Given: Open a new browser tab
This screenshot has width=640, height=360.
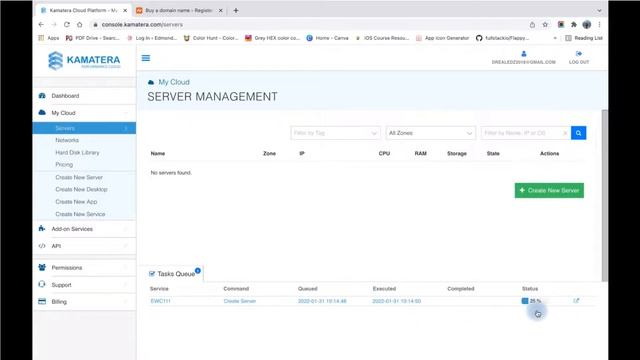Looking at the screenshot, I should coord(236,11).
